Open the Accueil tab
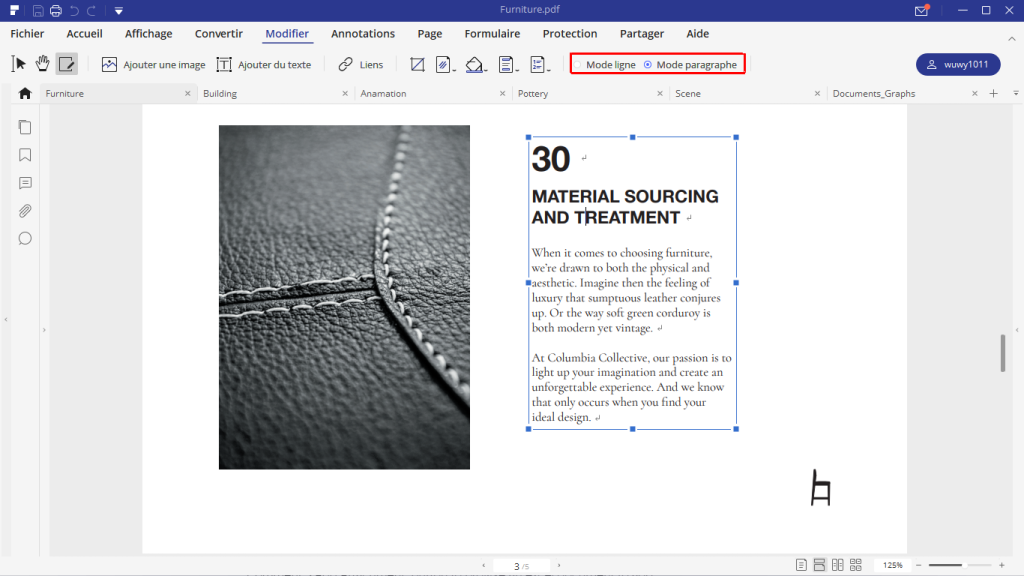 84,33
